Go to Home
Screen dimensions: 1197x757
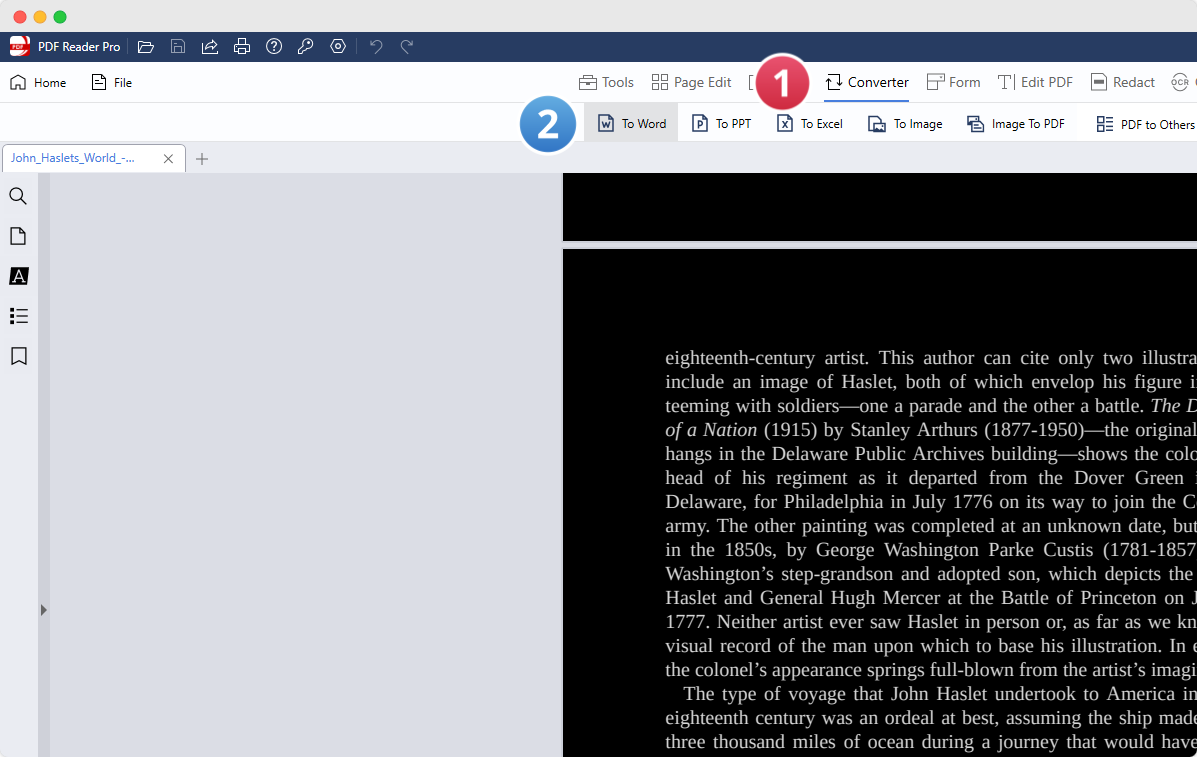point(38,82)
